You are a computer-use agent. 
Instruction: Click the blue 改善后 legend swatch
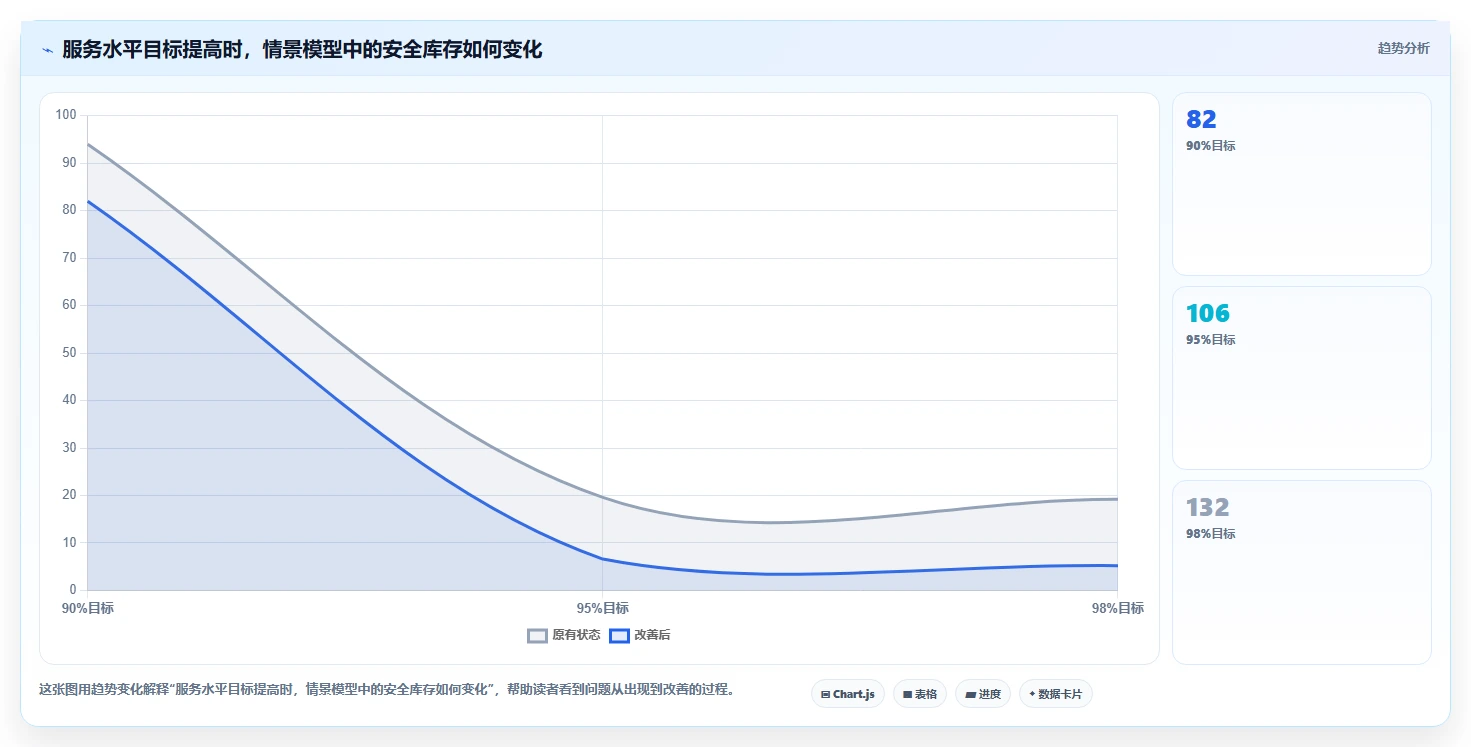click(619, 636)
